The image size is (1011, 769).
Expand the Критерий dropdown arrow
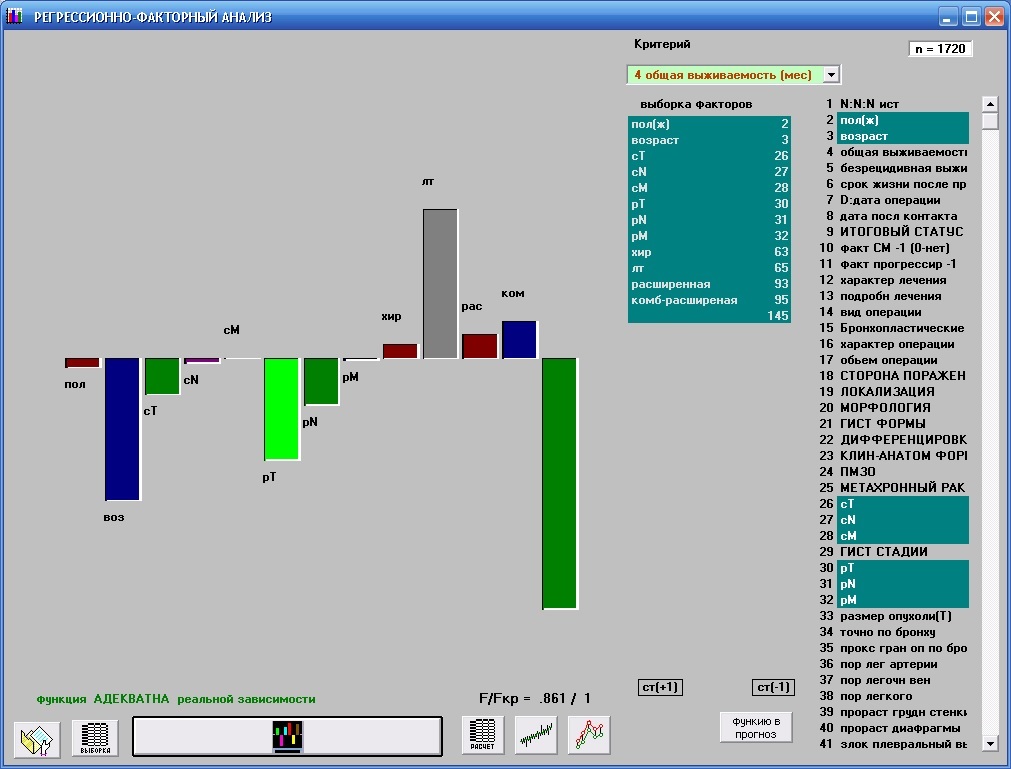(831, 75)
